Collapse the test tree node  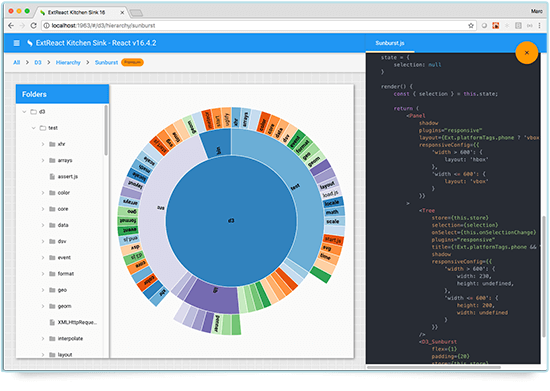point(34,128)
